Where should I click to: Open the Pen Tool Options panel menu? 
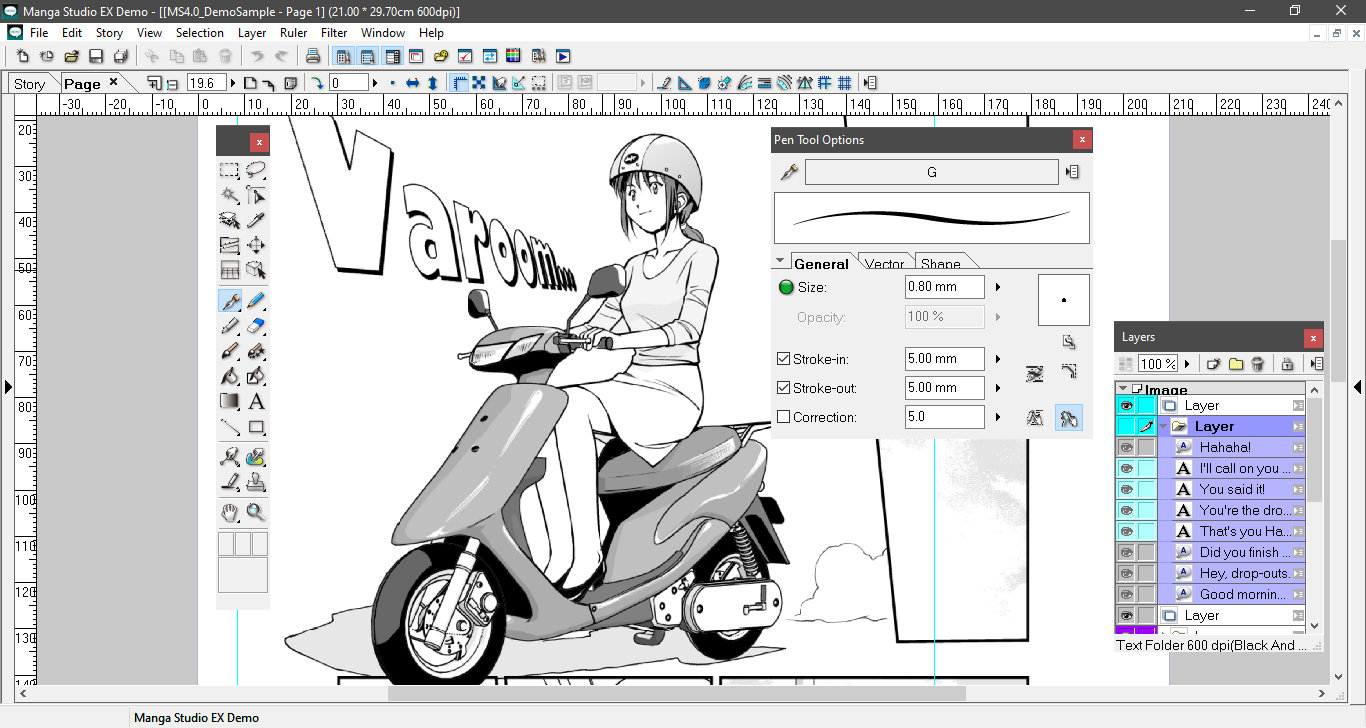click(x=1072, y=172)
